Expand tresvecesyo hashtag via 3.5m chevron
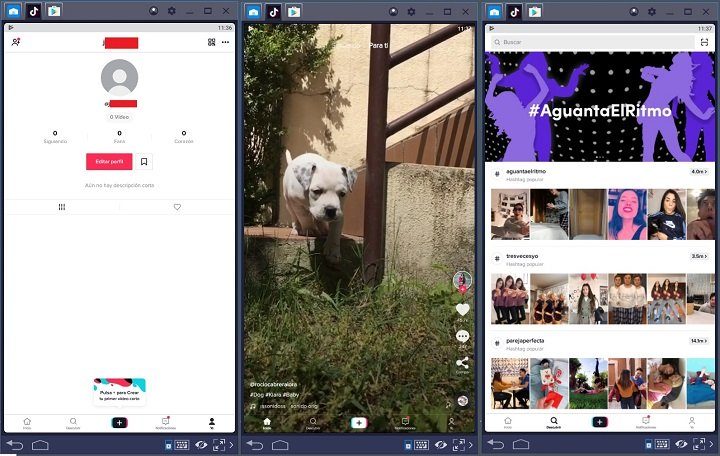Image resolution: width=720 pixels, height=456 pixels. click(x=699, y=256)
